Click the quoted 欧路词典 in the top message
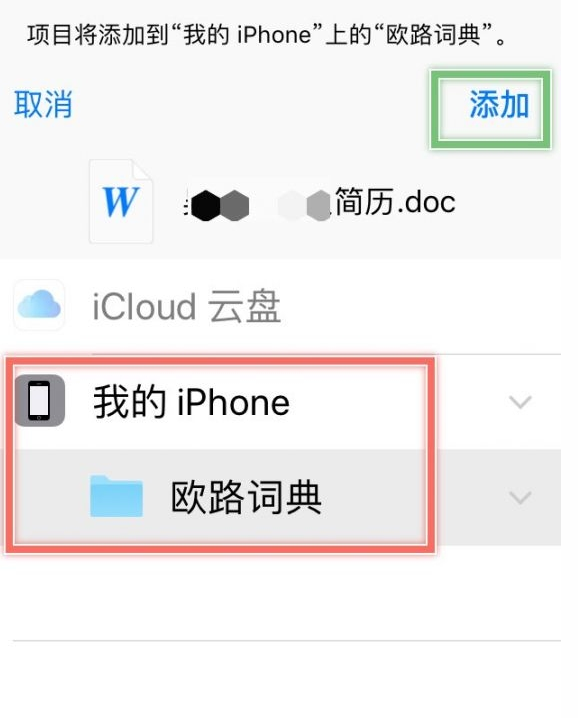The image size is (578, 718). [x=434, y=35]
